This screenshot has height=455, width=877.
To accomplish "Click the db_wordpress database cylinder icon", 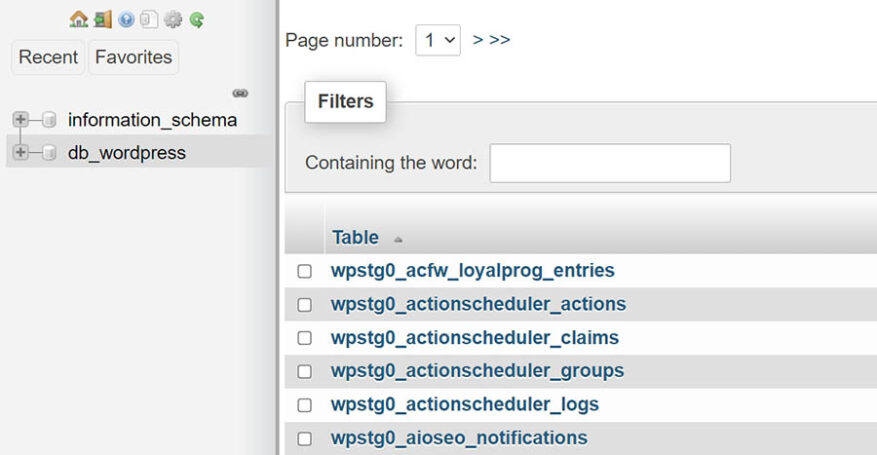I will point(49,153).
